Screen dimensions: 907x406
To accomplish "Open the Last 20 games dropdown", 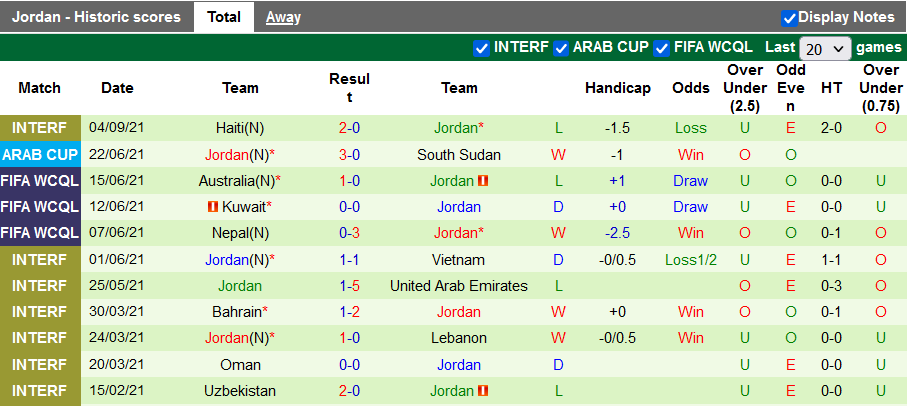I will click(825, 48).
